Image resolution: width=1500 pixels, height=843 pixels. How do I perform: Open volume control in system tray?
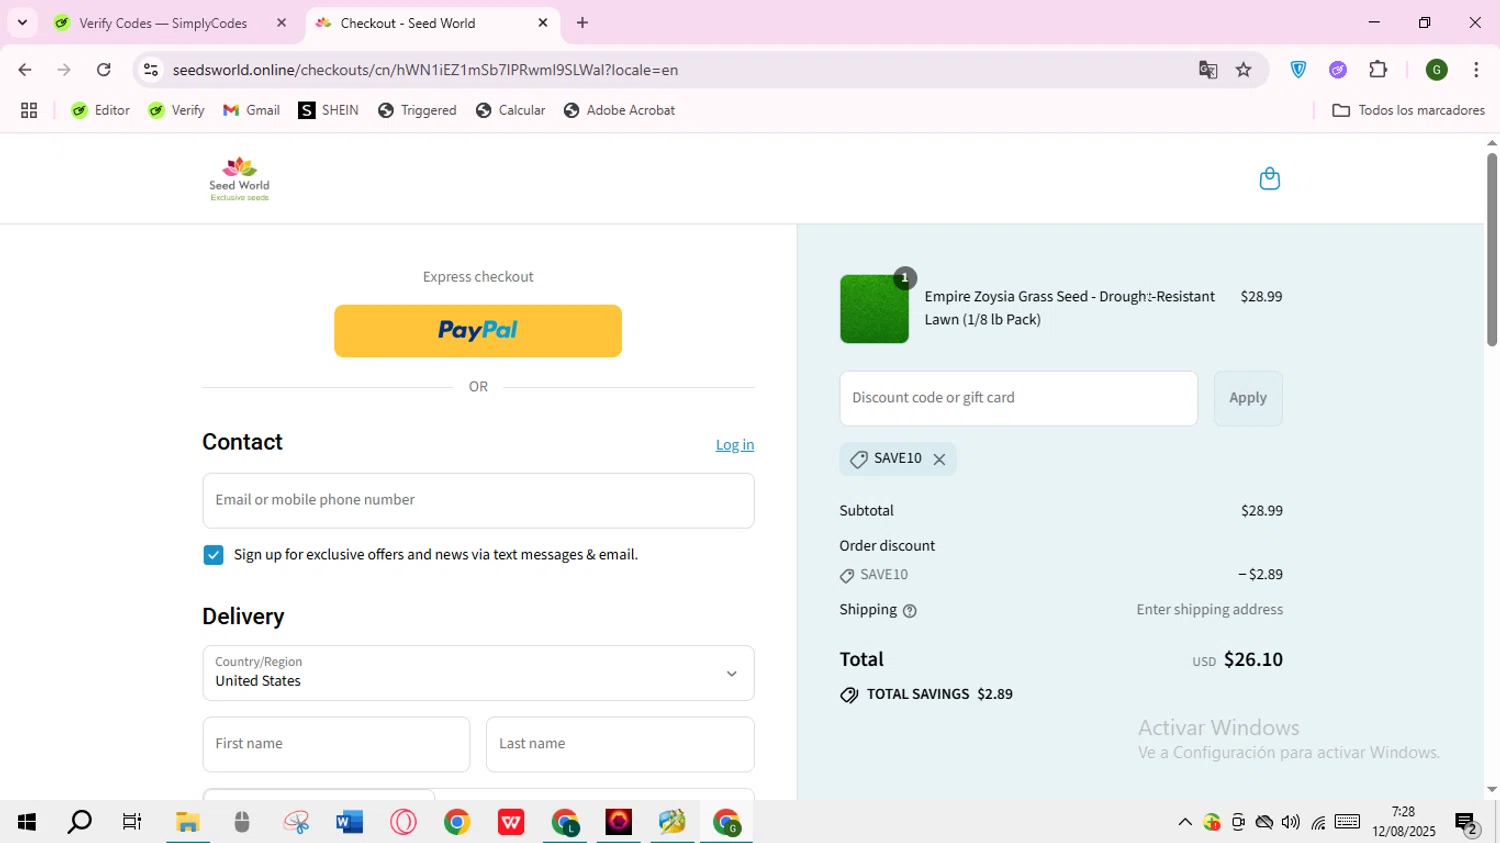click(1291, 823)
